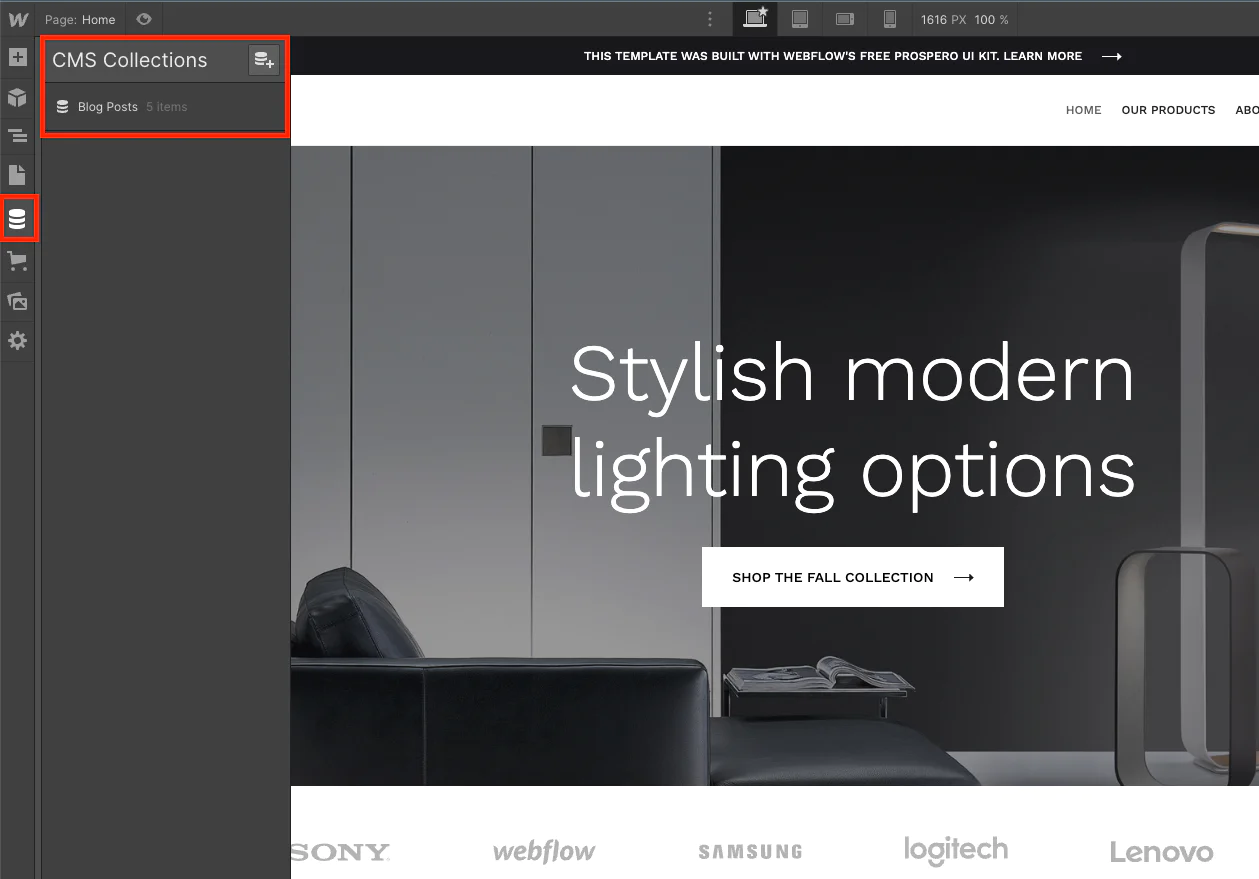Open the Pages panel

(17, 175)
